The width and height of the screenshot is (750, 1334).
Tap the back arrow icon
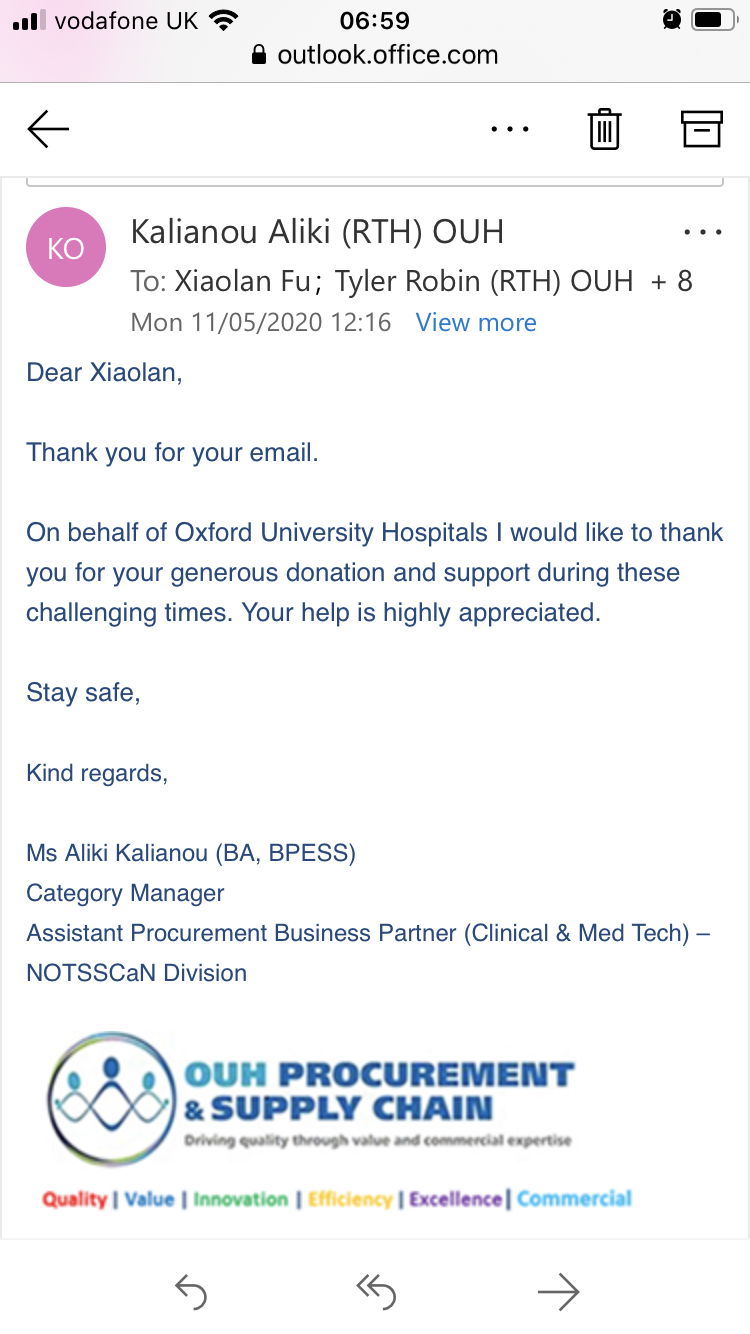[x=48, y=129]
